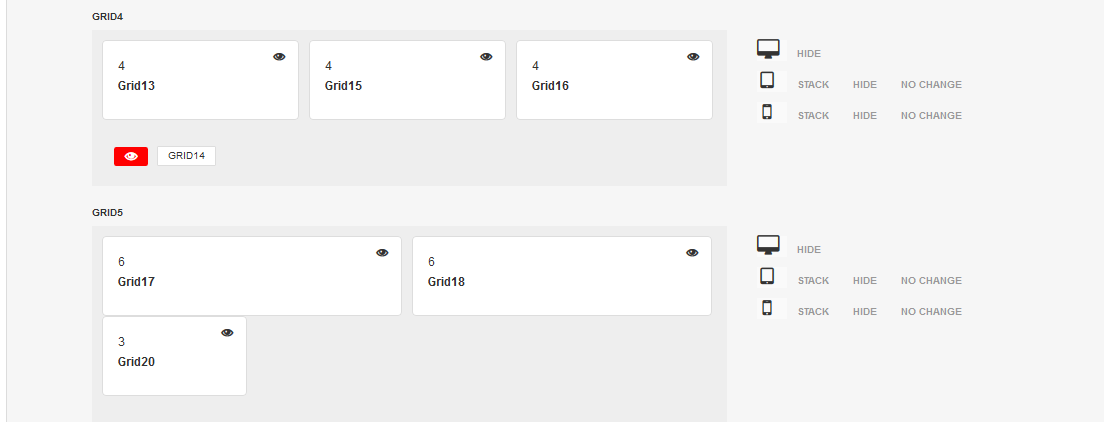The width and height of the screenshot is (1104, 422).
Task: Set GRID5 mobile option to STACK
Action: click(813, 311)
